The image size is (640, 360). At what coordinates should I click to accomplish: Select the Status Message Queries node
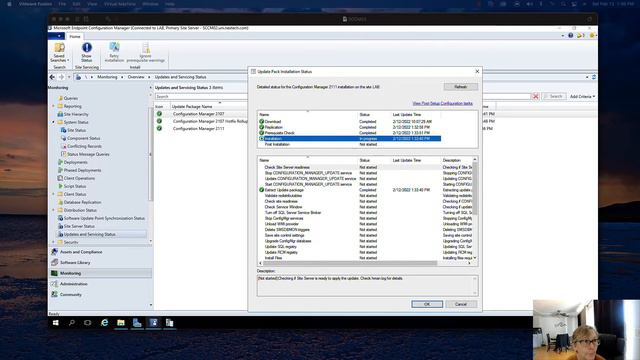tap(88, 154)
